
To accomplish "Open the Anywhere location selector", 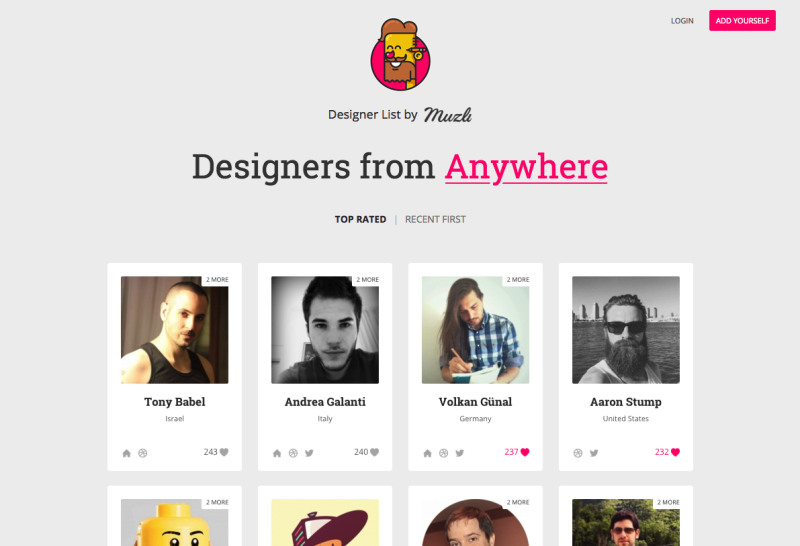I will tap(526, 167).
